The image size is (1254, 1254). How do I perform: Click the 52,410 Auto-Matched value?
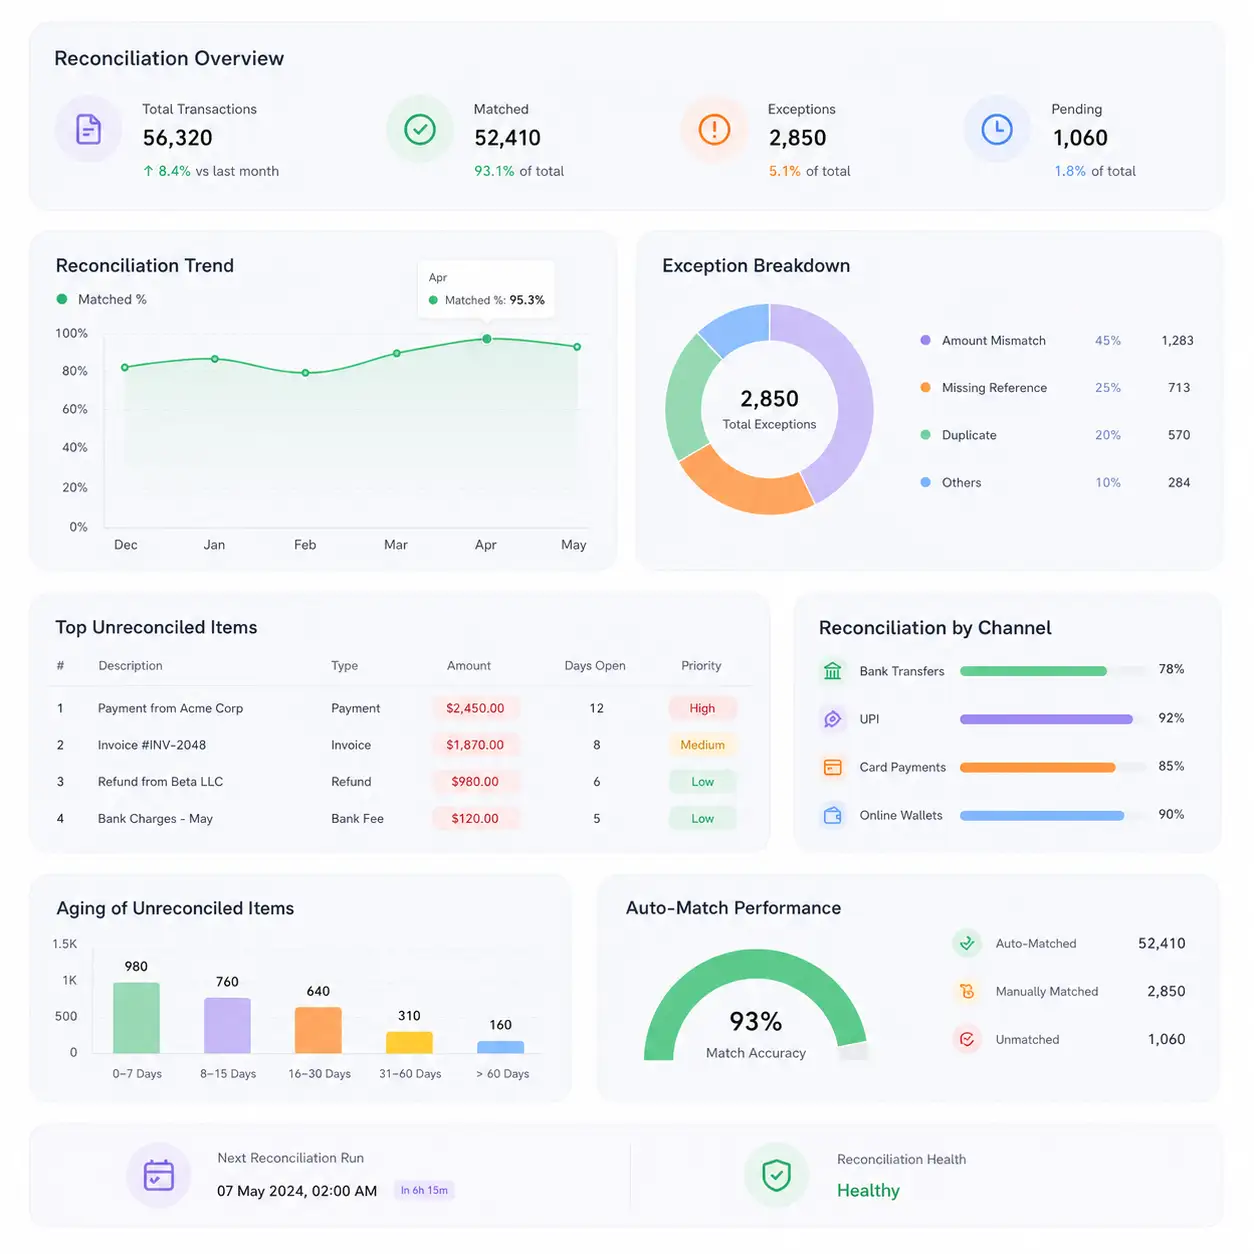1162,943
